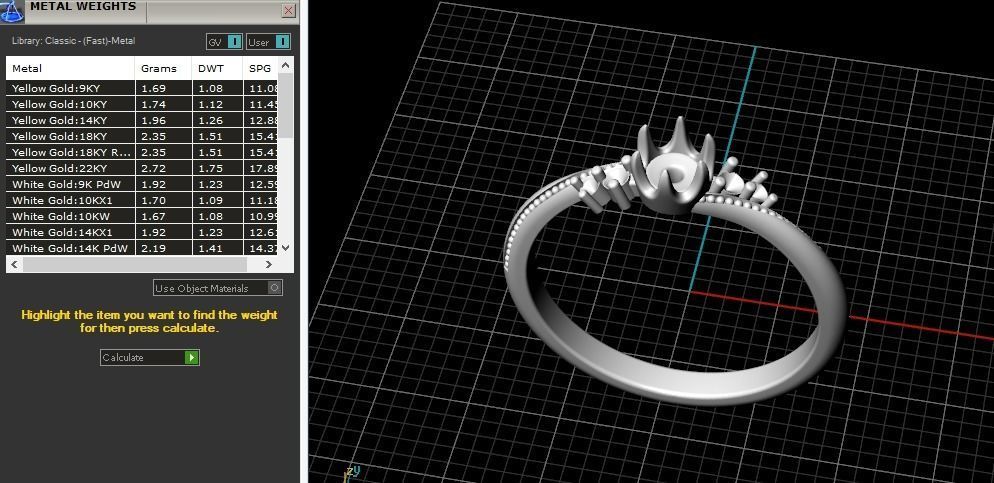The height and width of the screenshot is (483, 994).
Task: Select the Yellow Gold:14KY row
Action: pyautogui.click(x=142, y=120)
